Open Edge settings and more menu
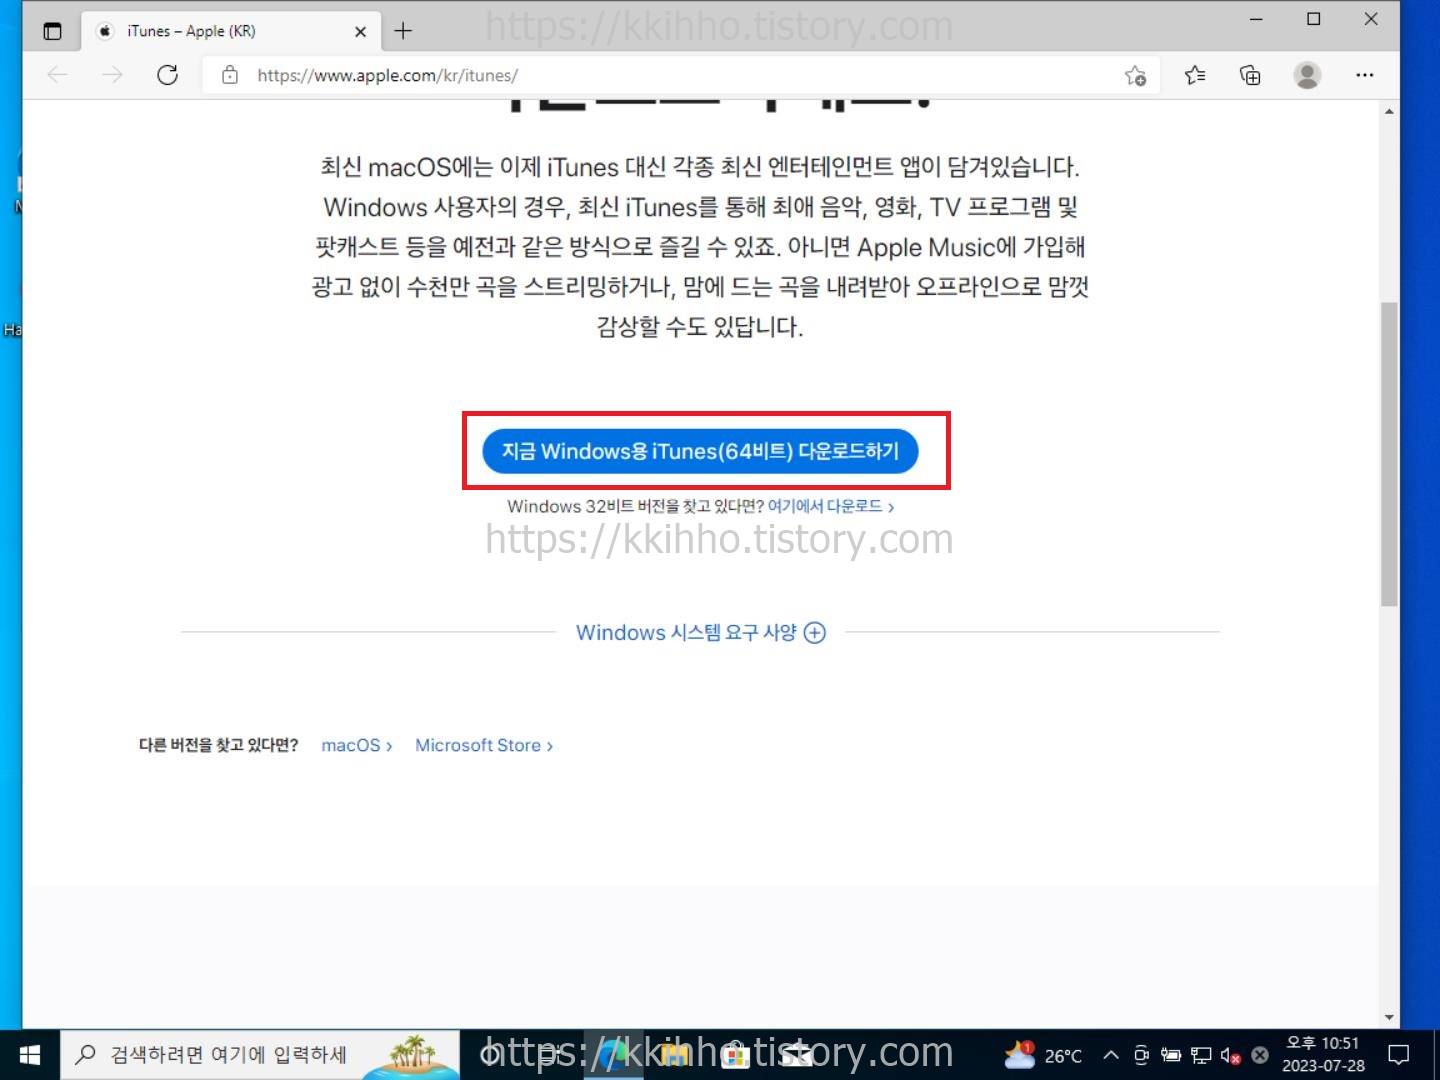This screenshot has height=1080, width=1440. click(1365, 75)
